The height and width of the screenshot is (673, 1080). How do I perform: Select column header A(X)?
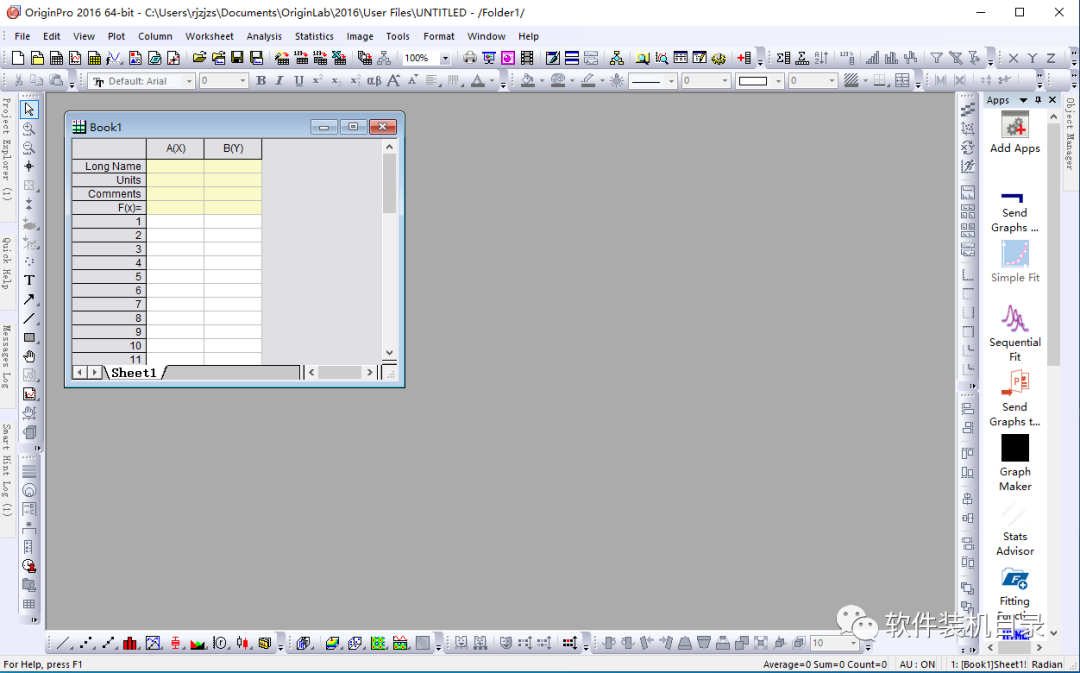point(176,148)
